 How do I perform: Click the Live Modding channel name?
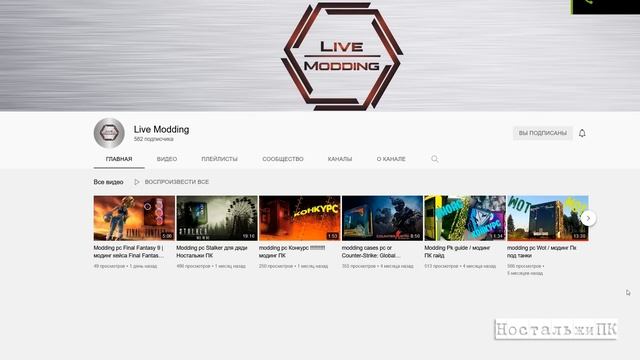click(161, 129)
